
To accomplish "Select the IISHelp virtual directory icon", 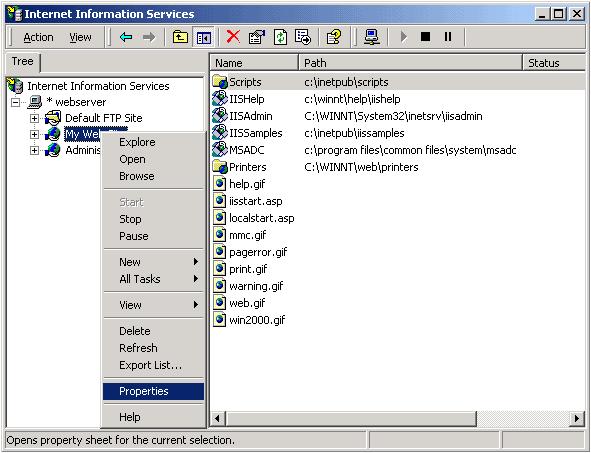I will point(220,99).
